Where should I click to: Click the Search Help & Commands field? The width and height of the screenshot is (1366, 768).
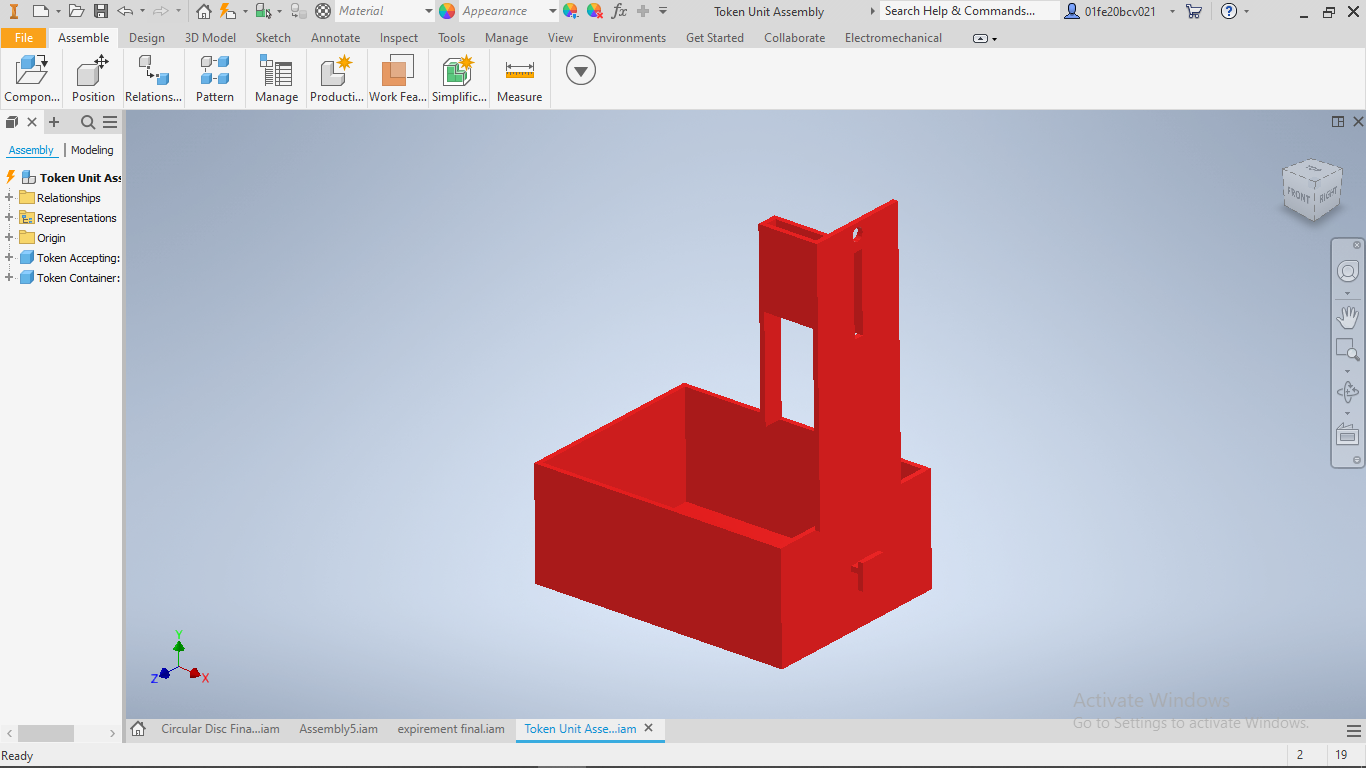tap(969, 11)
